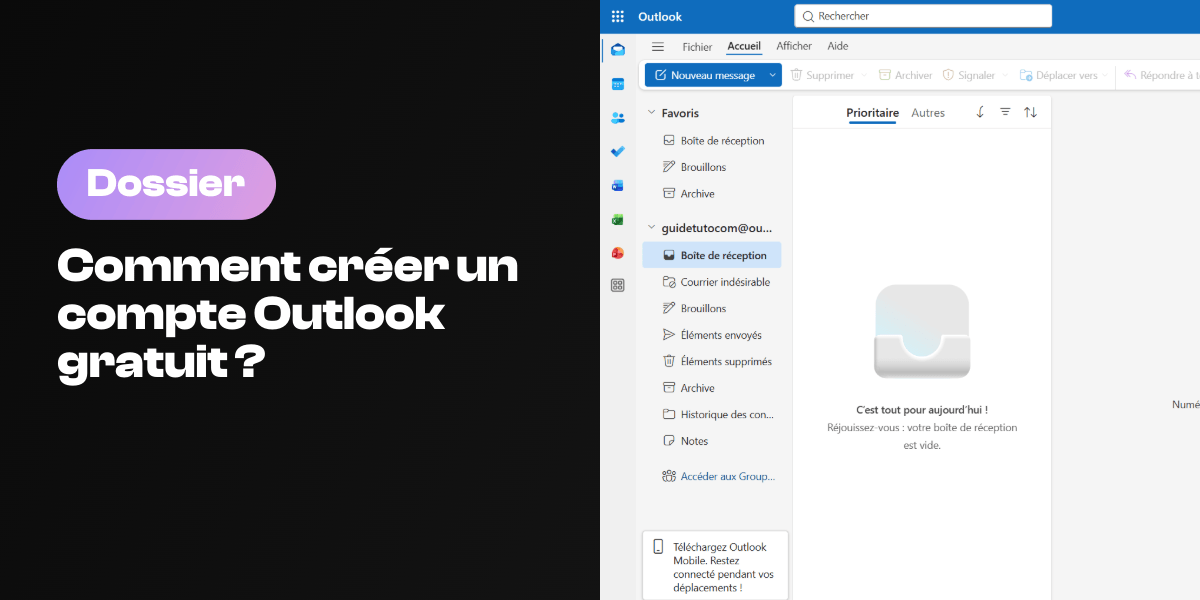Open the Calendar icon in the sidebar
This screenshot has width=1200, height=600.
pyautogui.click(x=618, y=84)
